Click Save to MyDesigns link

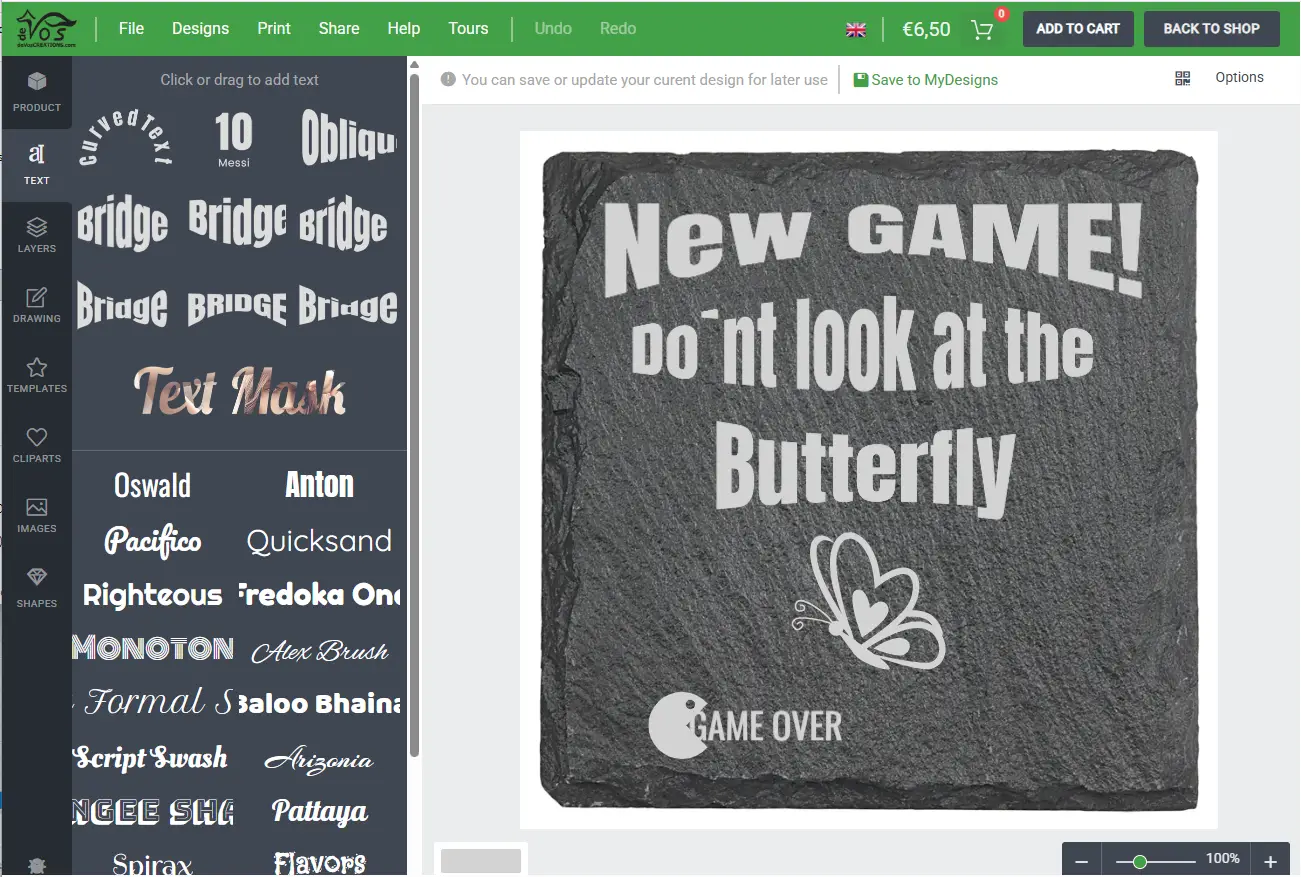925,80
